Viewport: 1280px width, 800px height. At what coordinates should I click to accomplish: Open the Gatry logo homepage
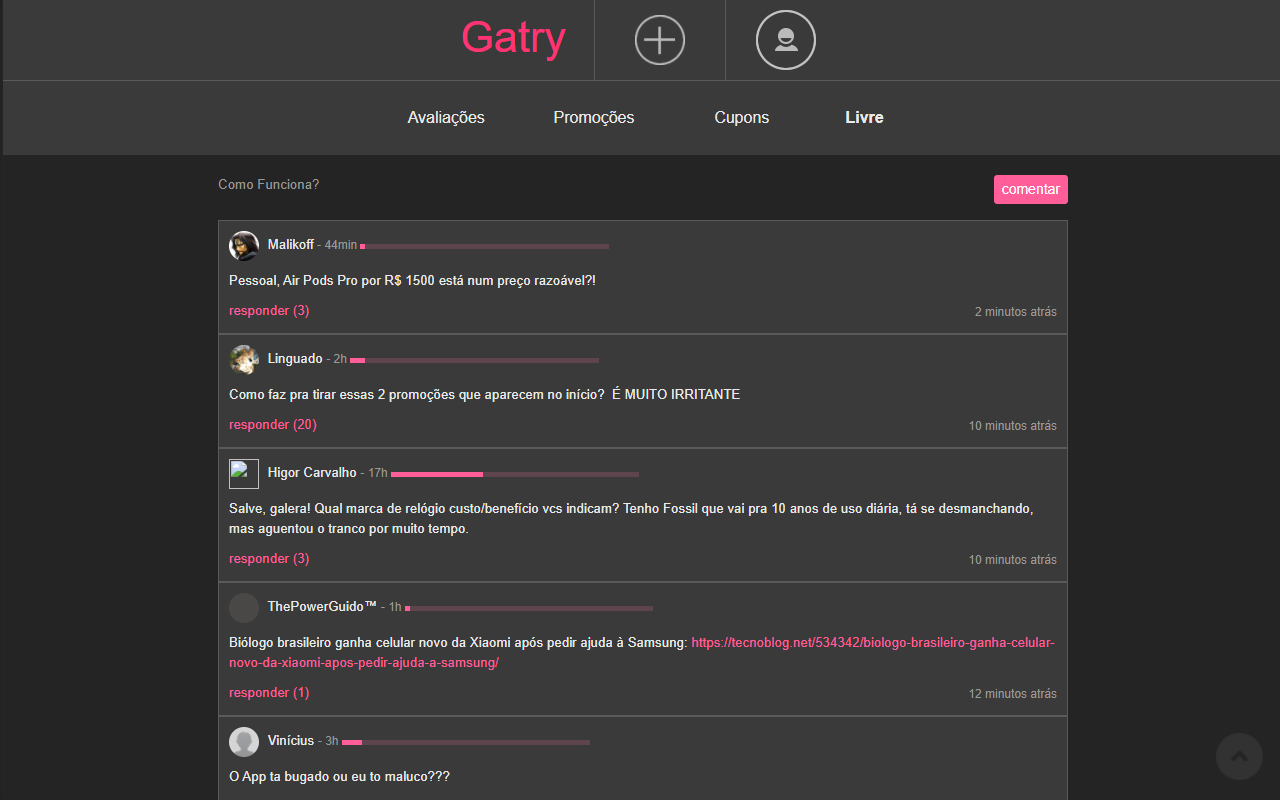point(513,38)
